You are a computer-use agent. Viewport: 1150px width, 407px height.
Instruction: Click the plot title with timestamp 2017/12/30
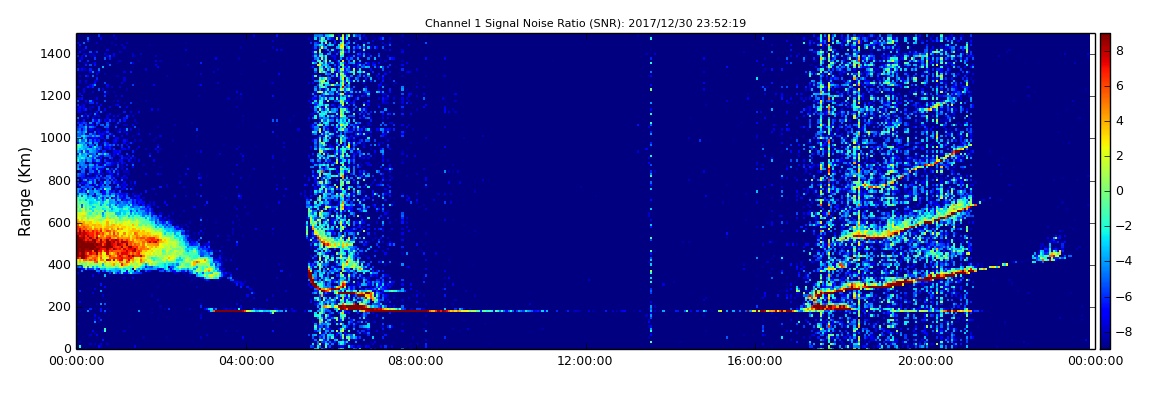[585, 23]
